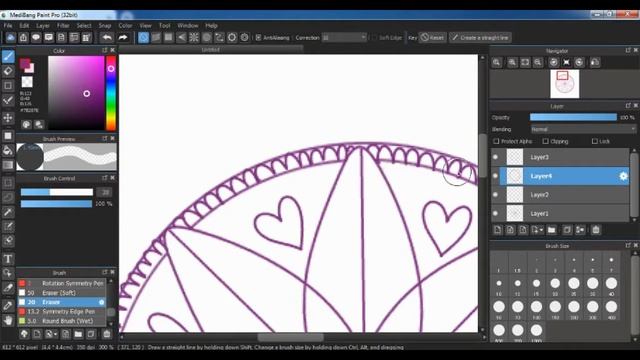Delete the selected layer with trash icon
Viewport: 640px width, 360px height.
pos(596,230)
